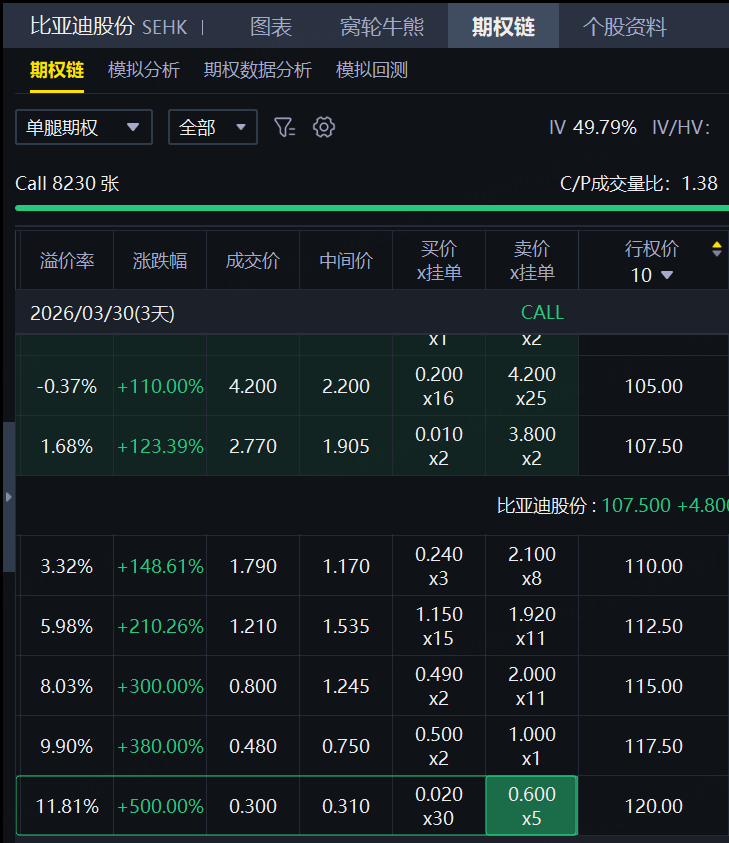This screenshot has height=843, width=729.
Task: Sort by the 涨跌幅 column header
Action: pos(160,261)
